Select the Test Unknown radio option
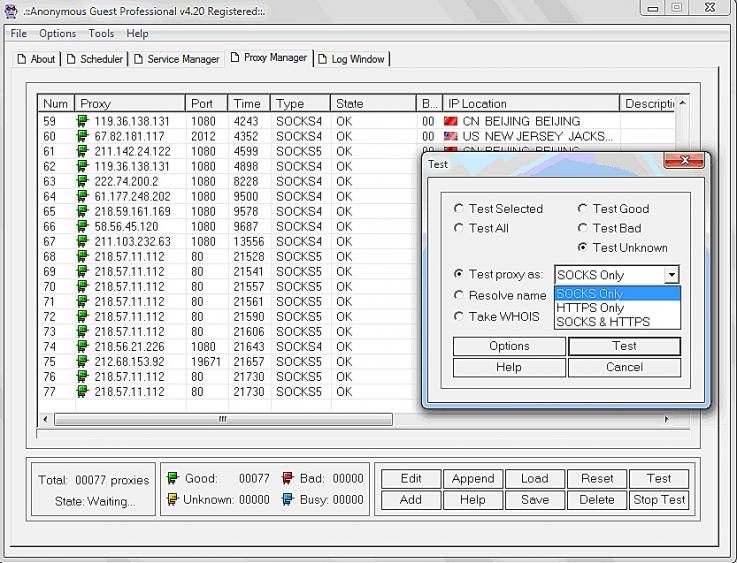The image size is (737, 563). click(x=582, y=247)
